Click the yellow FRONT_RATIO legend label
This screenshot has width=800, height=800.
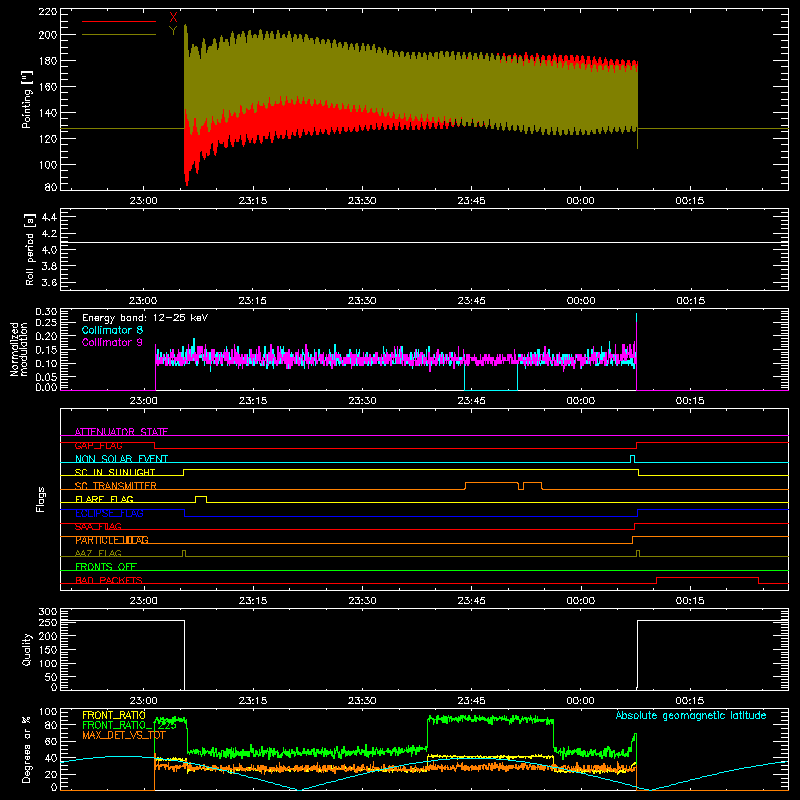[114, 715]
